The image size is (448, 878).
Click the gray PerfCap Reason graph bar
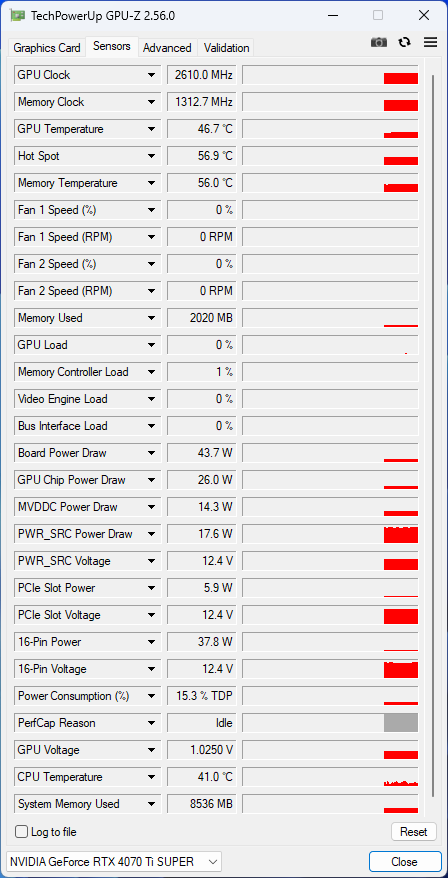point(401,722)
